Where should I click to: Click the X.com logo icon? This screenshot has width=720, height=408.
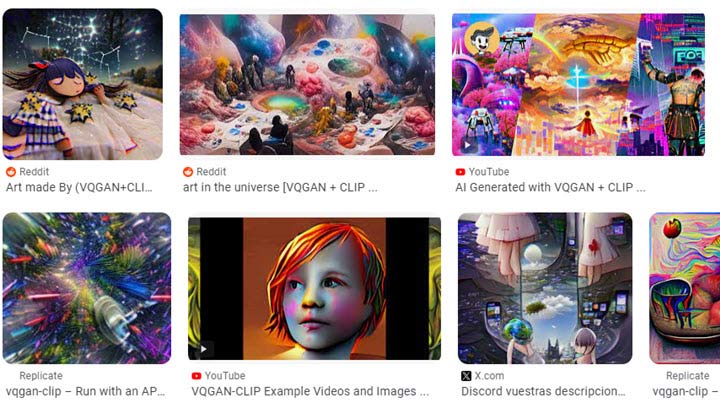(466, 376)
